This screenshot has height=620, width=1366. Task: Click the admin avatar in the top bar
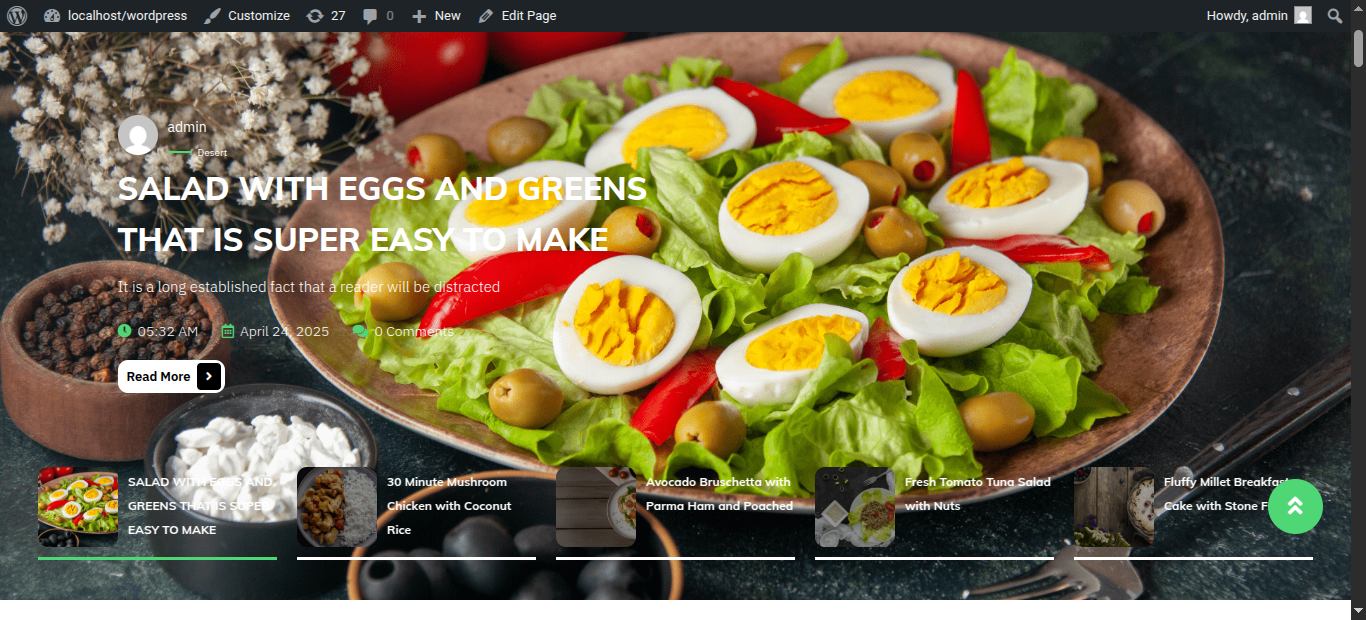pyautogui.click(x=1303, y=16)
